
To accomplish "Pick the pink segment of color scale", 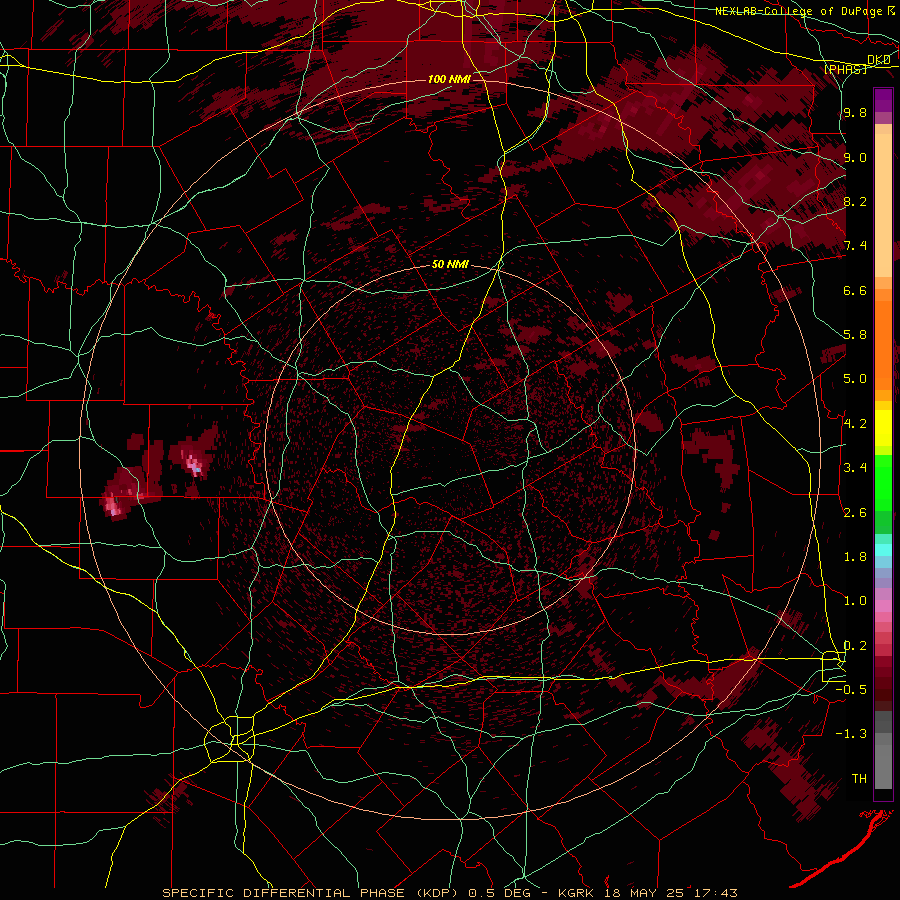I will click(883, 606).
